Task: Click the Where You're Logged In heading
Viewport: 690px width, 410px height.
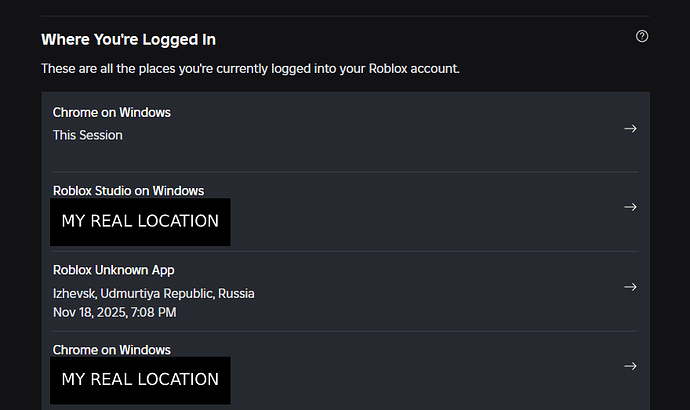Action: point(128,40)
